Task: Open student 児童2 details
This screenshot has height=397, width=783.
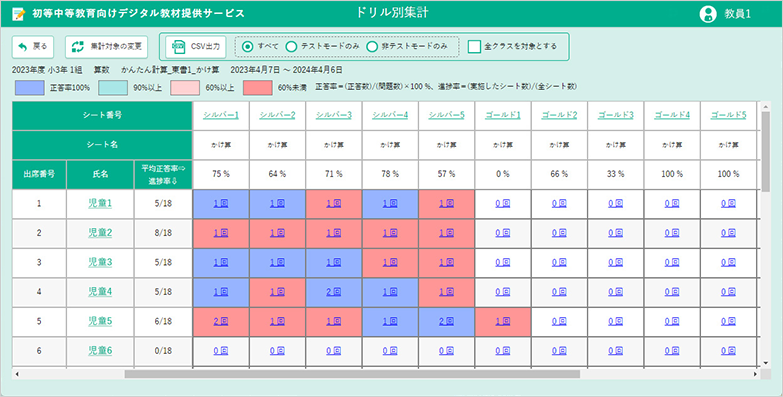Action: point(100,233)
